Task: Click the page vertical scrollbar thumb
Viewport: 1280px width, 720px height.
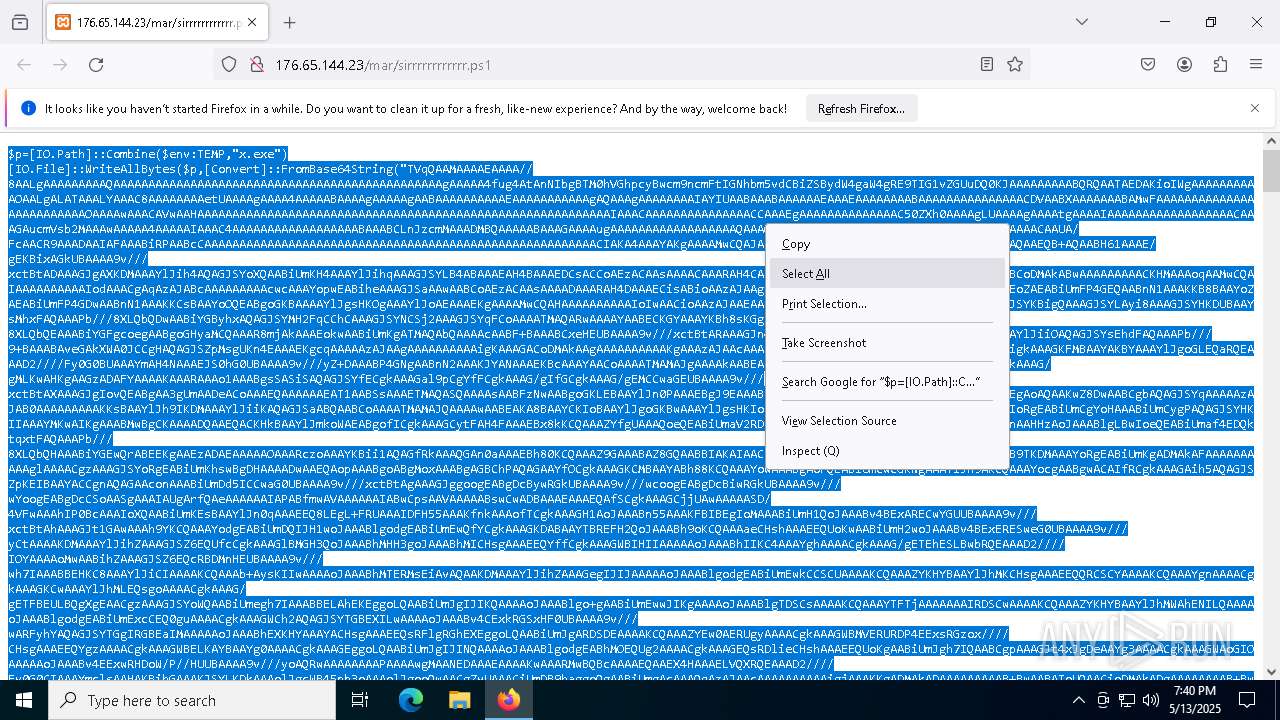Action: pos(1271,171)
